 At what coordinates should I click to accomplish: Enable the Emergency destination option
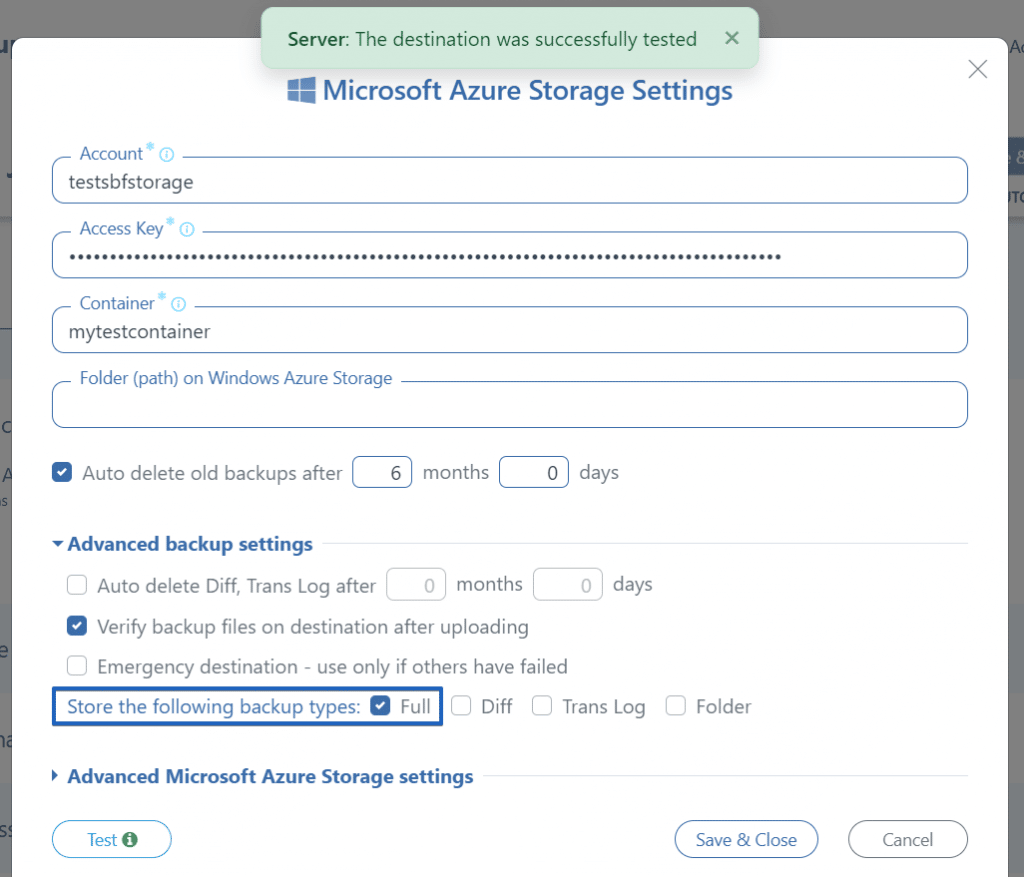[x=77, y=665]
